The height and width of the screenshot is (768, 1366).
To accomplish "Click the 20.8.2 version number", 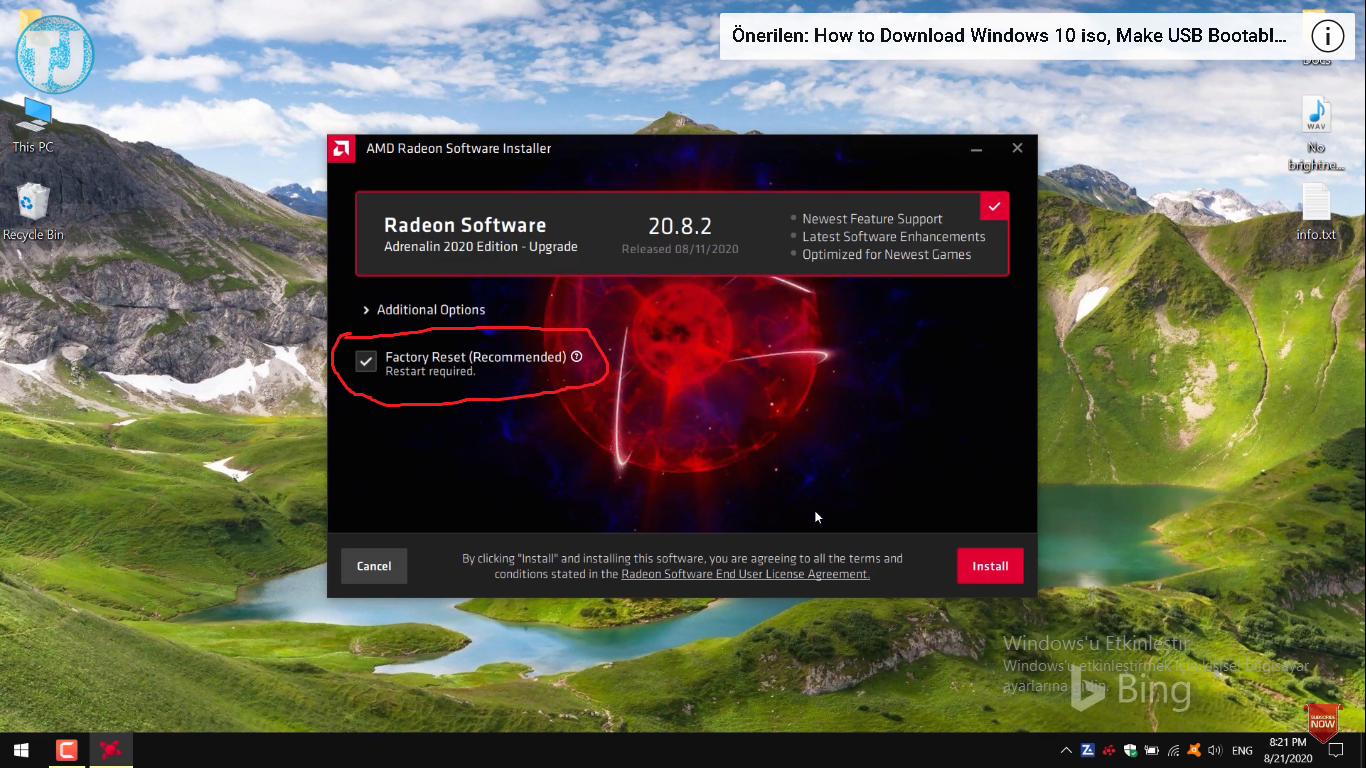I will click(x=680, y=226).
